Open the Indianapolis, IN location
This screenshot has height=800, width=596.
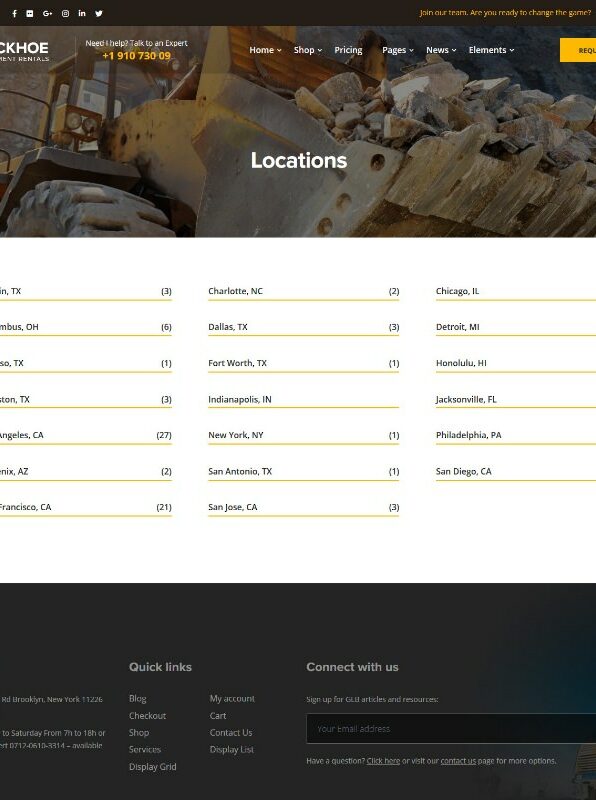pyautogui.click(x=303, y=399)
